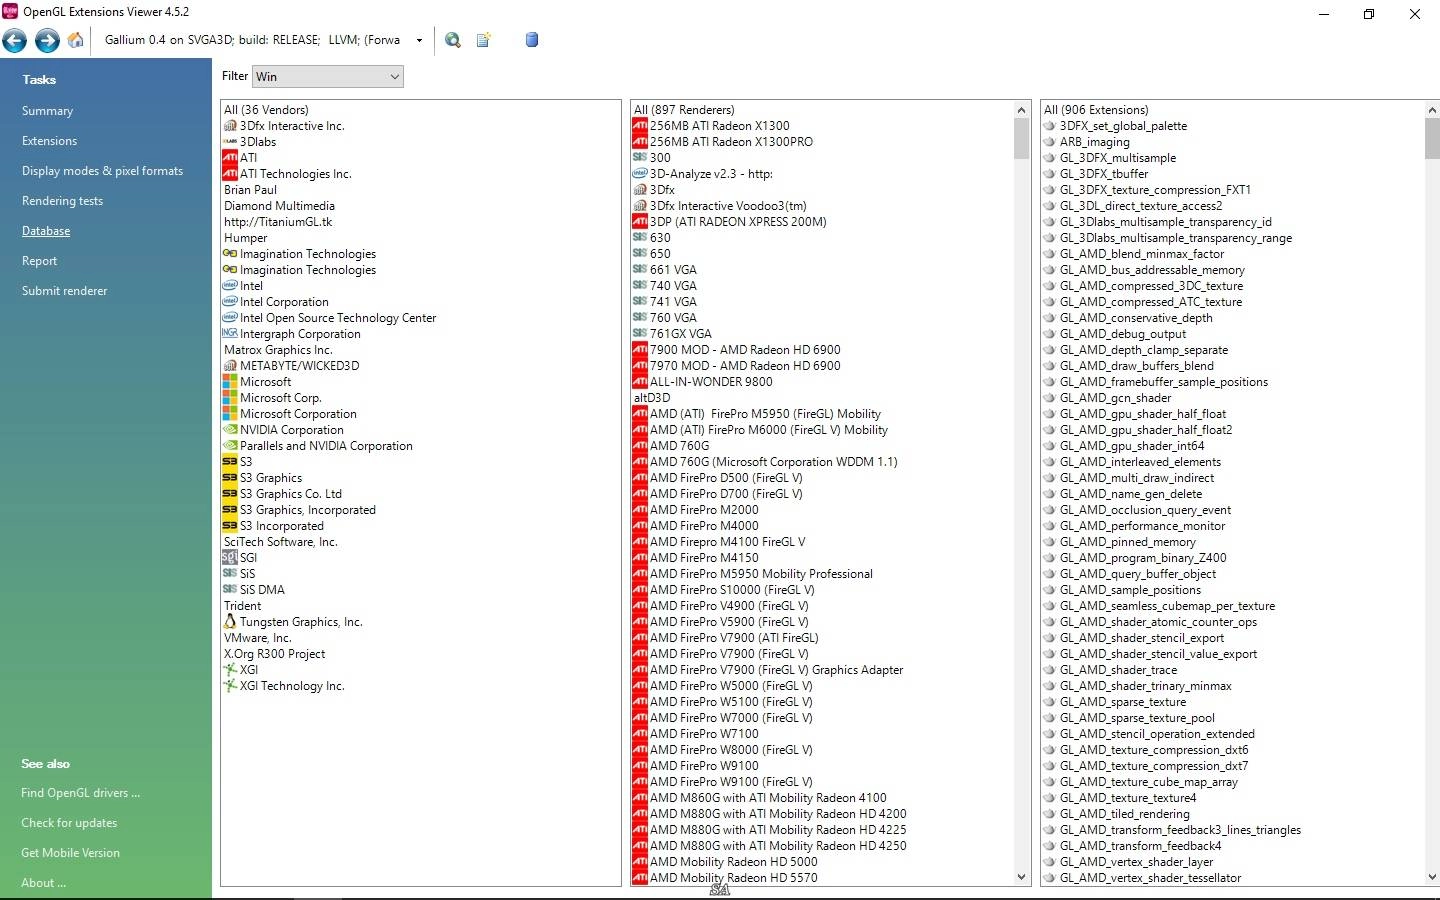Viewport: 1440px width, 900px height.
Task: Select Parallels and NVIDIA Corporation icon
Action: point(230,446)
